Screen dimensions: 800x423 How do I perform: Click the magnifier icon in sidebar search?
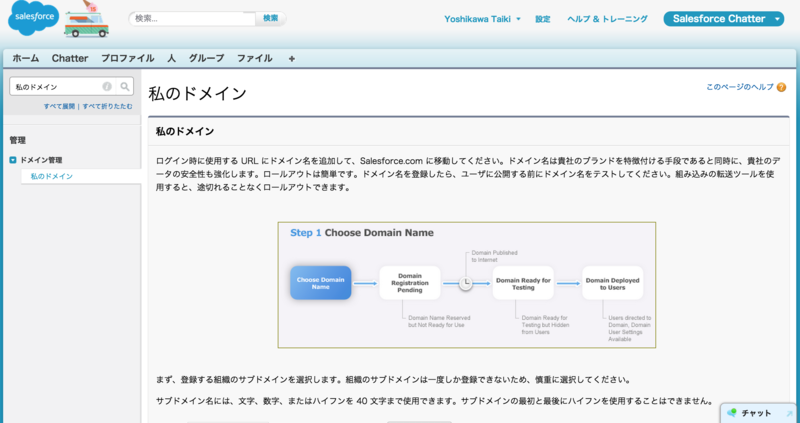(124, 87)
